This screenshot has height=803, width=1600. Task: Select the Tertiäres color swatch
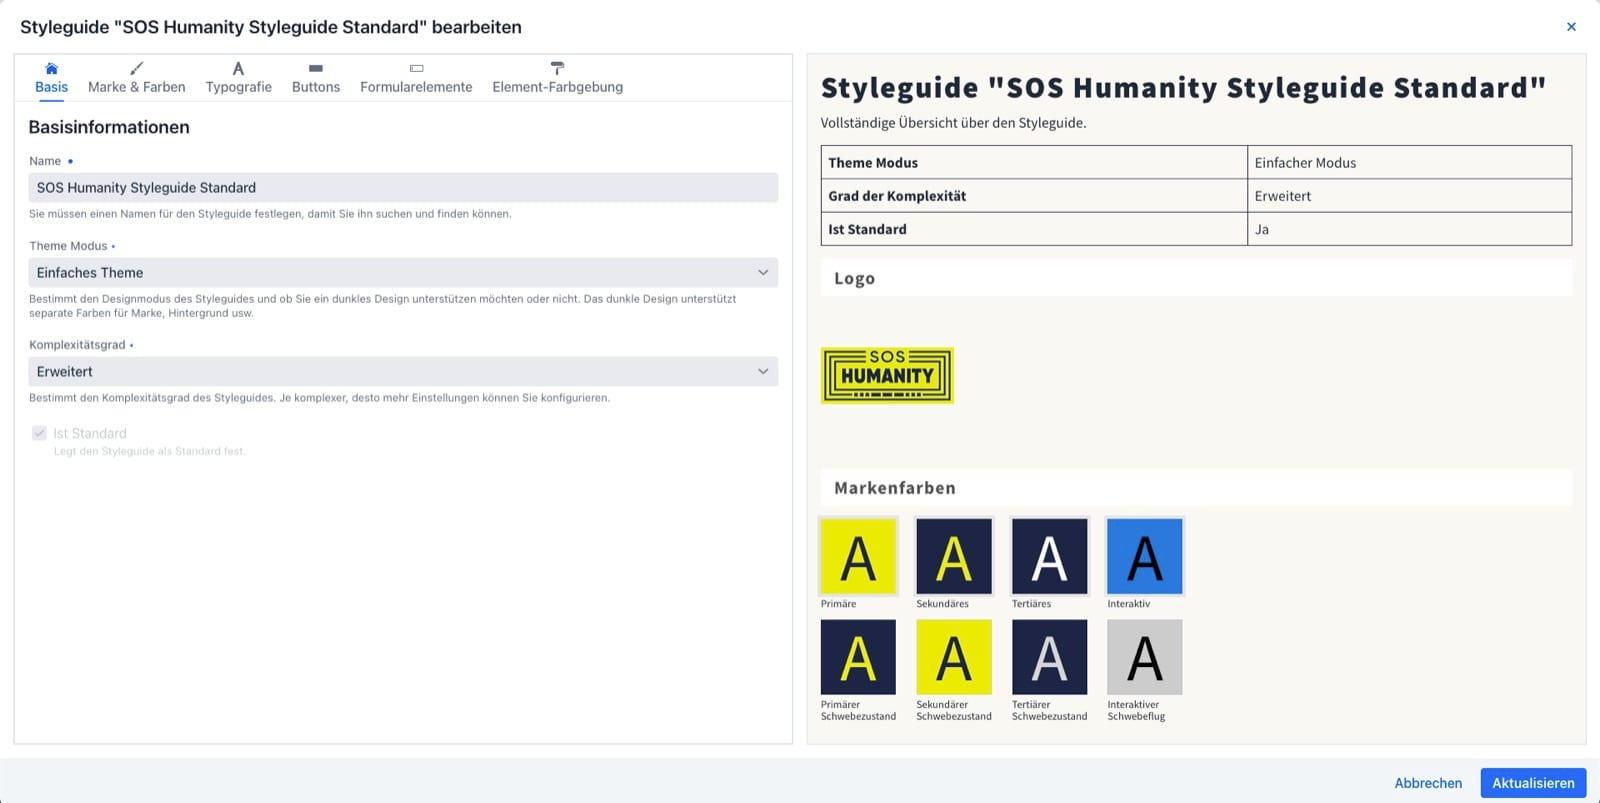(1049, 556)
